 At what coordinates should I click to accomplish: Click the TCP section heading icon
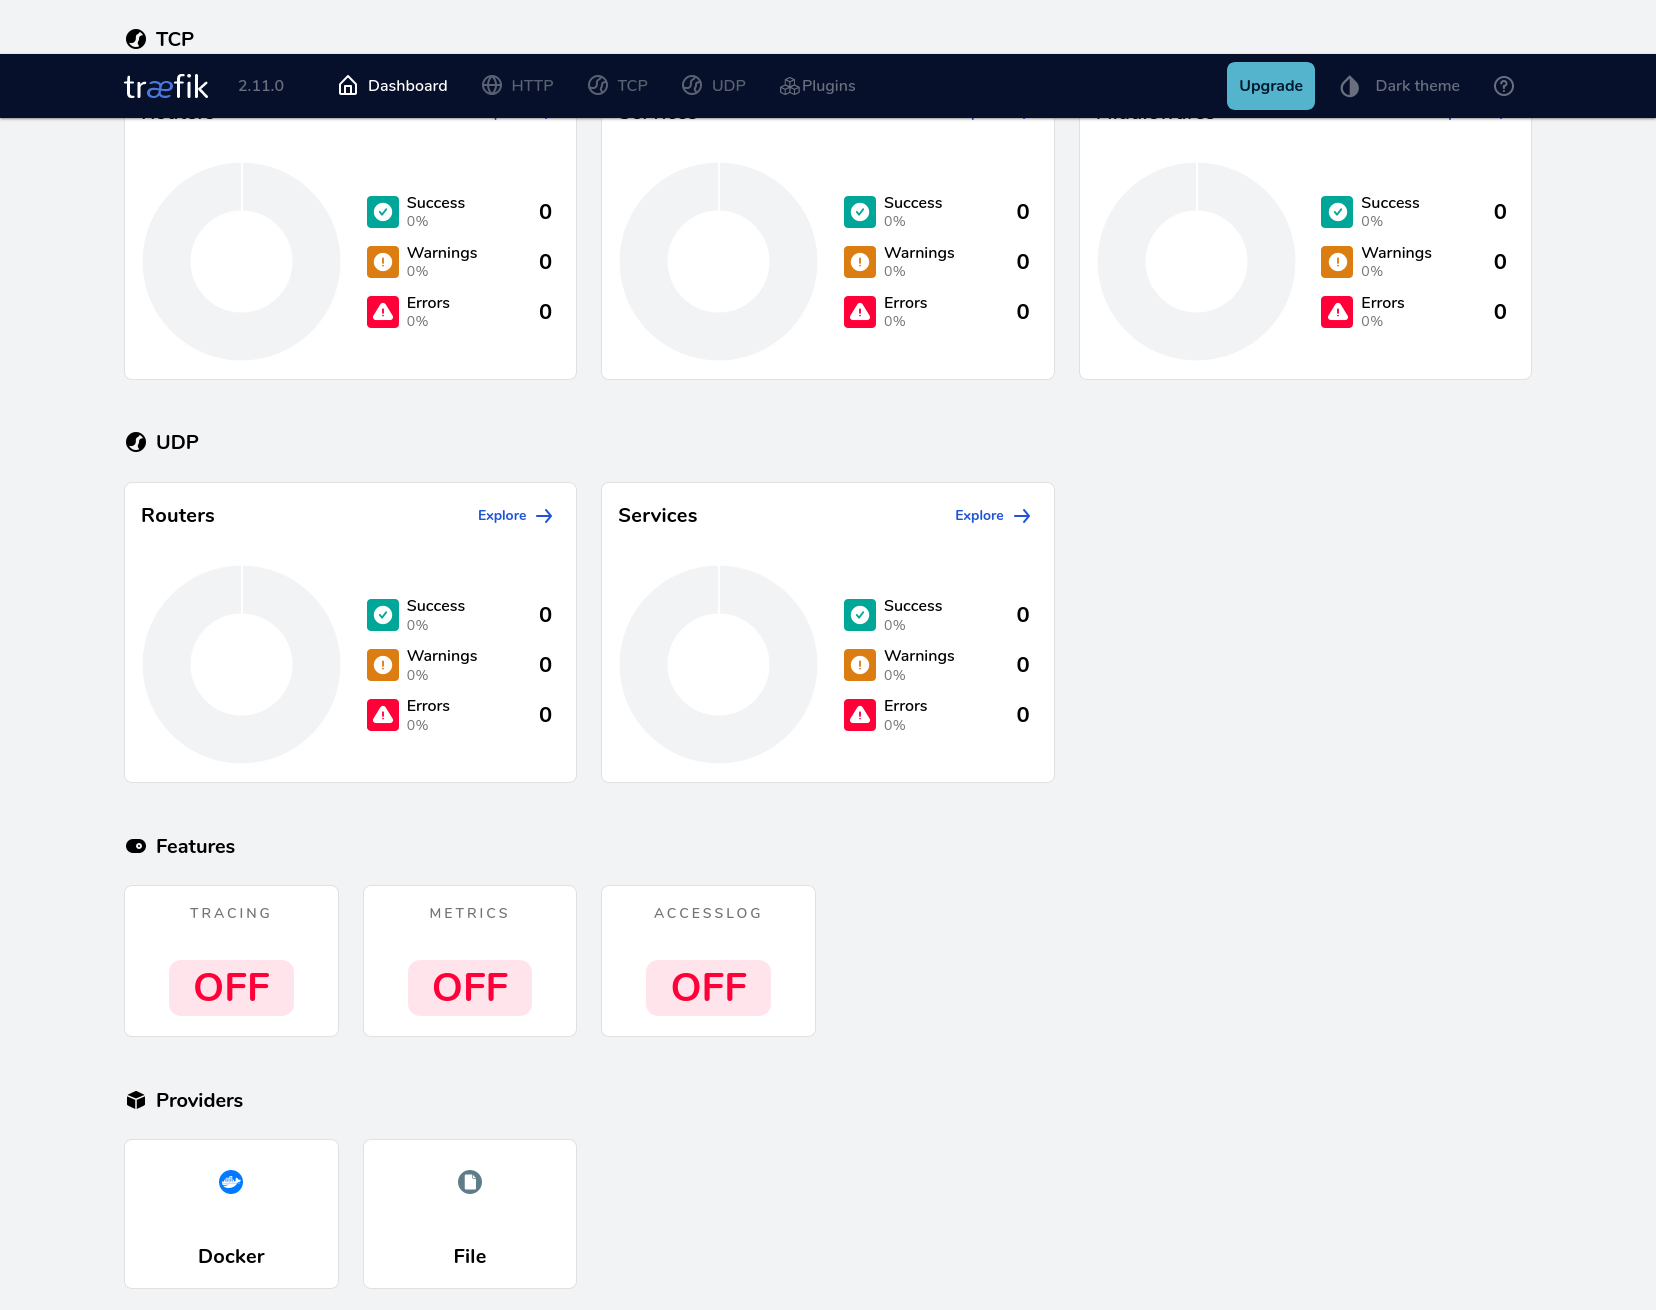[136, 39]
